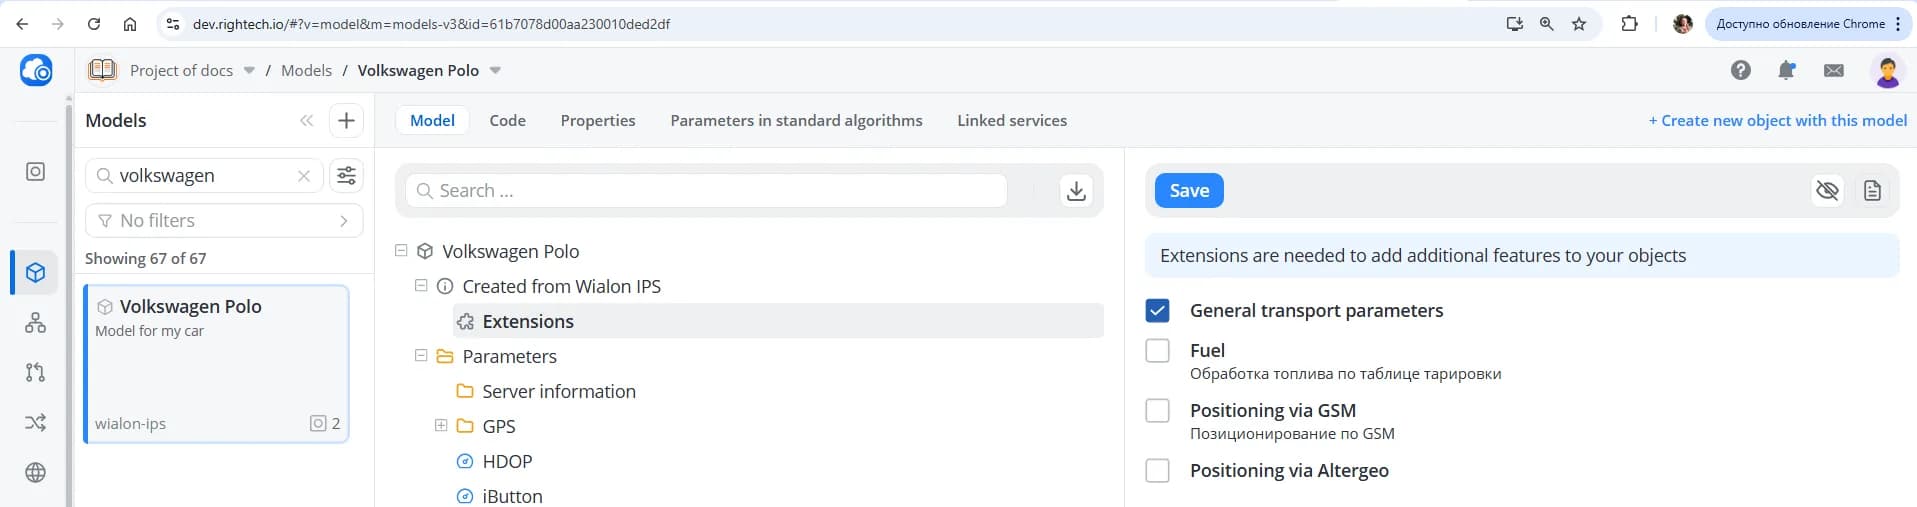Image resolution: width=1917 pixels, height=507 pixels.
Task: Open the logic branches sidebar icon
Action: coord(35,372)
